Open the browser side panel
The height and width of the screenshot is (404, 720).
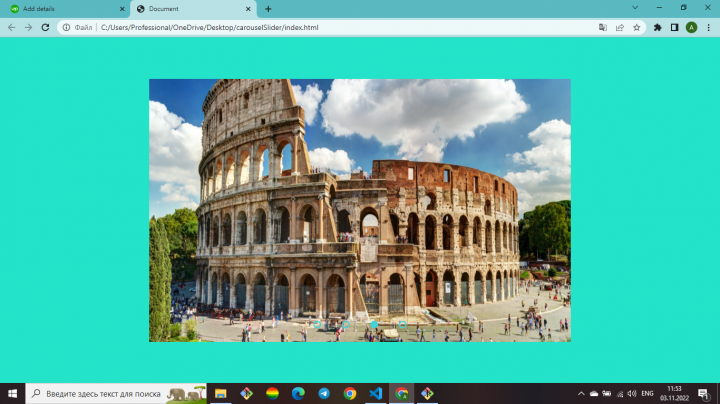coord(675,28)
